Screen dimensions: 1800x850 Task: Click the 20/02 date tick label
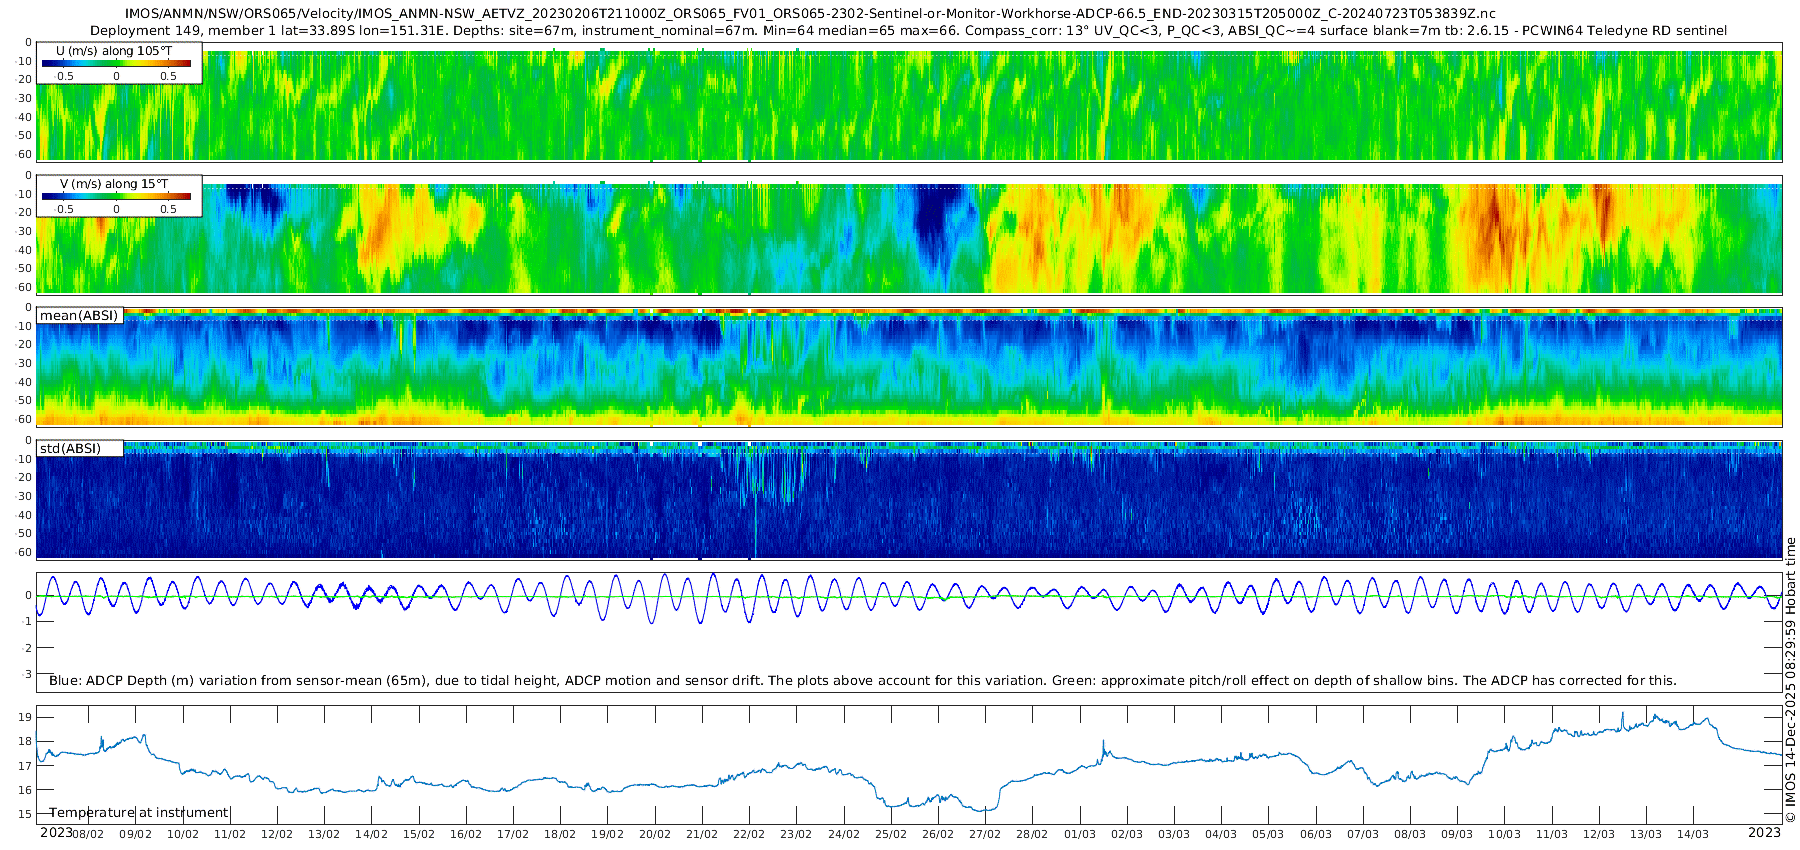click(655, 834)
